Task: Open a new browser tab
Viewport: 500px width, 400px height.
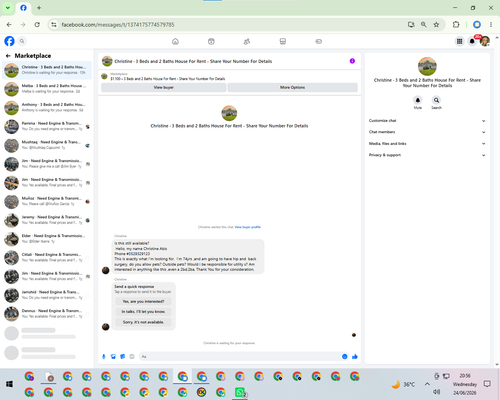Action: pos(39,8)
